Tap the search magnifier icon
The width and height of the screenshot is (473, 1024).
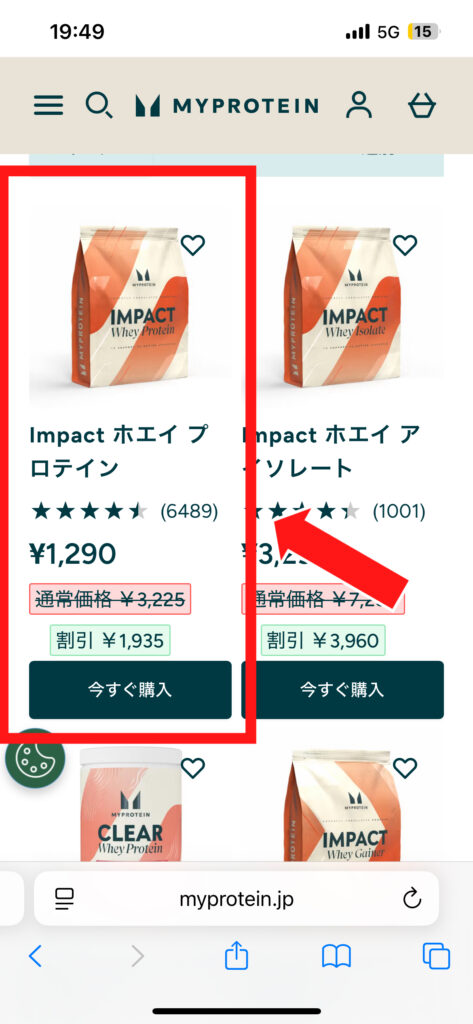click(99, 105)
